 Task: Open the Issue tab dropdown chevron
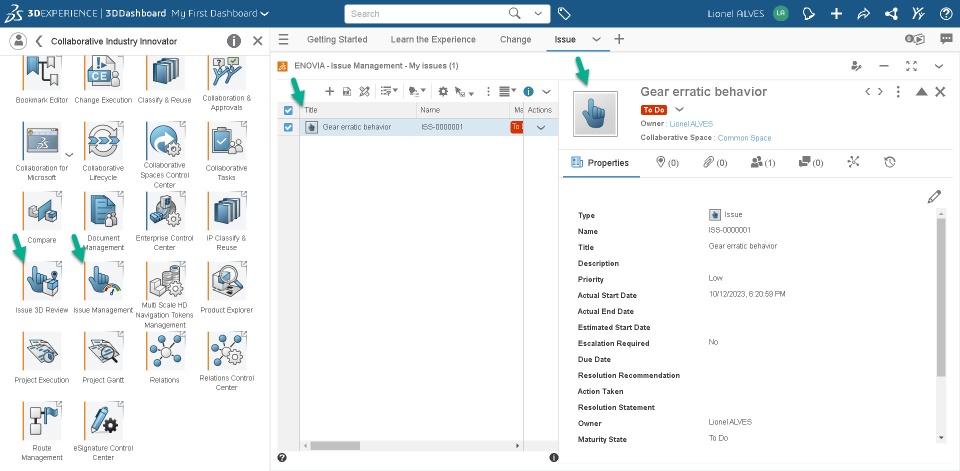[x=596, y=39]
